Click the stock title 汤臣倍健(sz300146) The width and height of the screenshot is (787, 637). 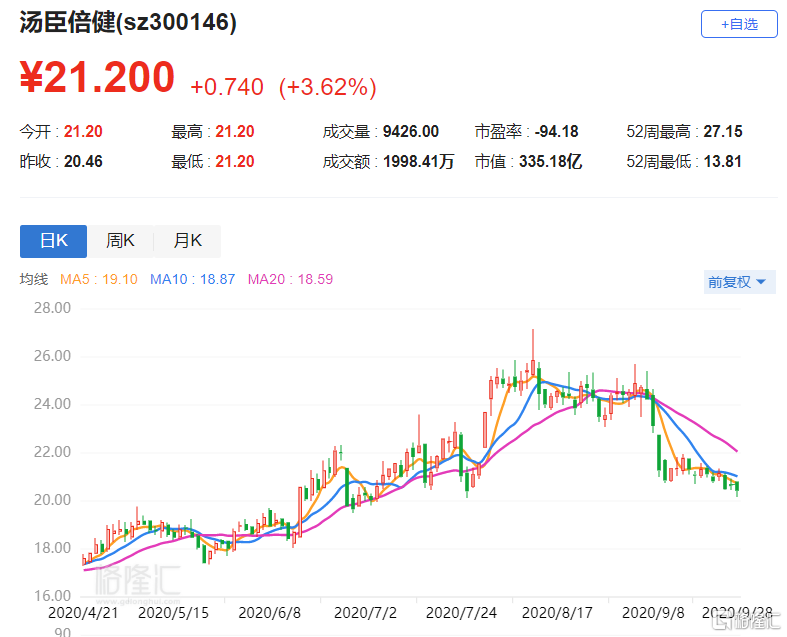coord(128,22)
